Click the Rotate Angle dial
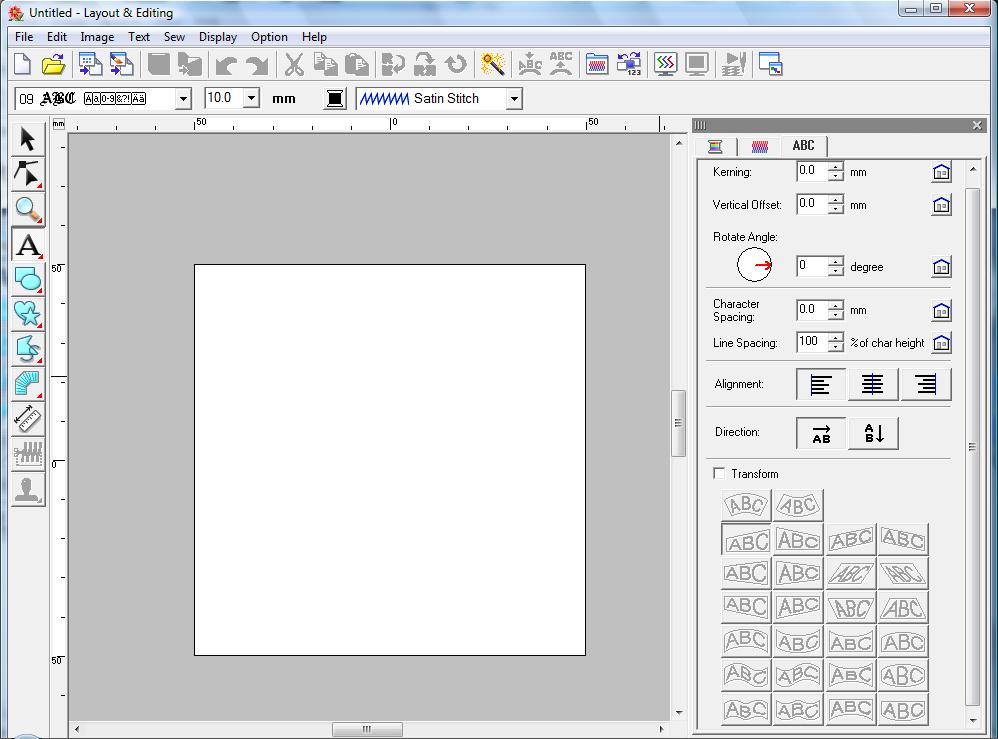998x739 pixels. click(x=754, y=265)
